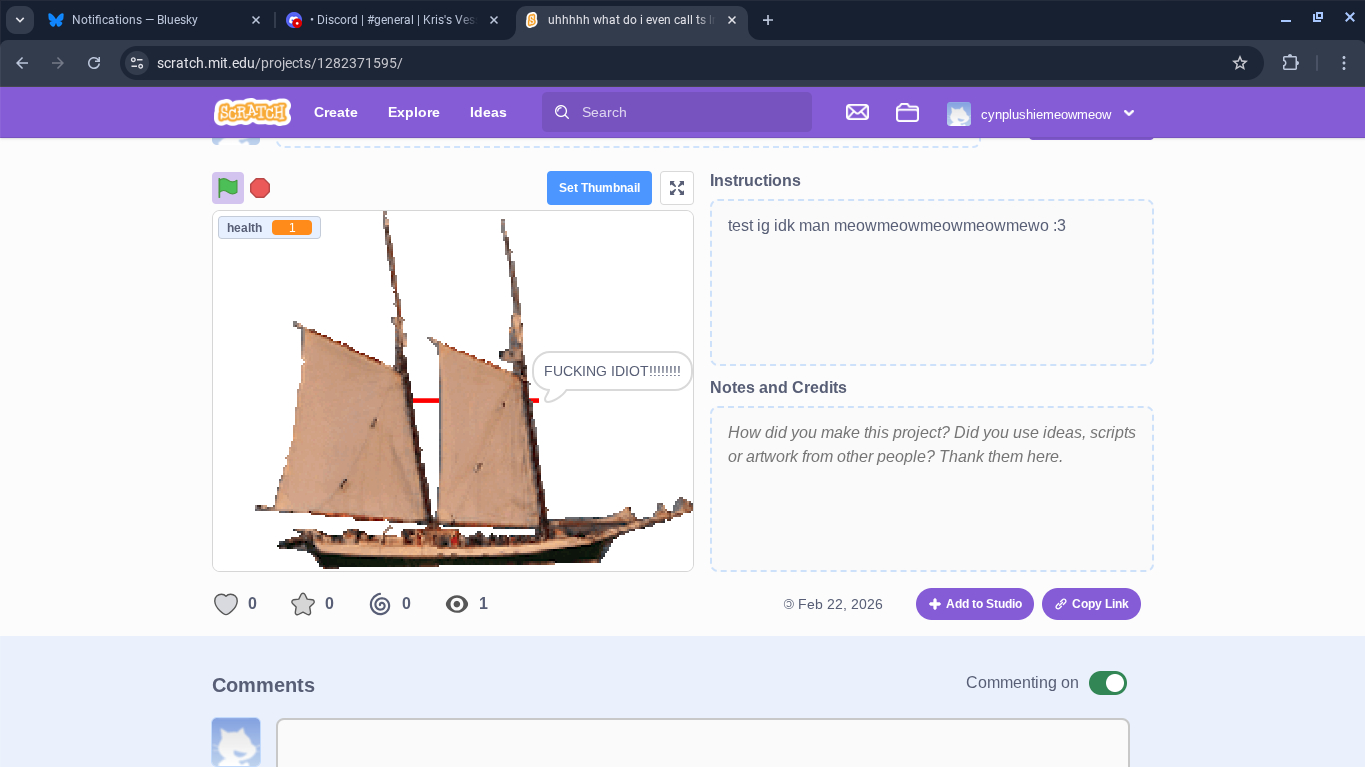Screen dimensions: 1365x767
Task: Click the remix spiral icon
Action: click(x=380, y=604)
